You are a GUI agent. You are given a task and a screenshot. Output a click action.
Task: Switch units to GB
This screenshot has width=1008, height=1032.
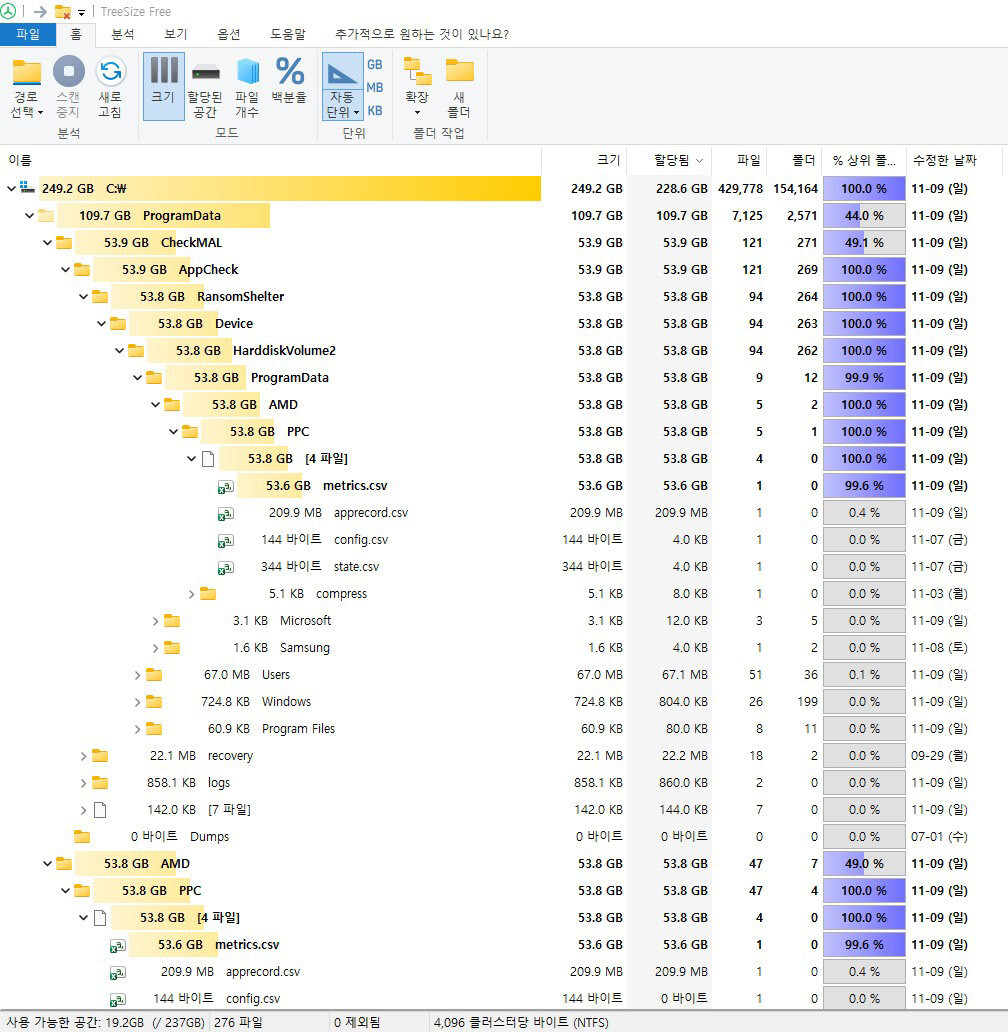[x=374, y=64]
